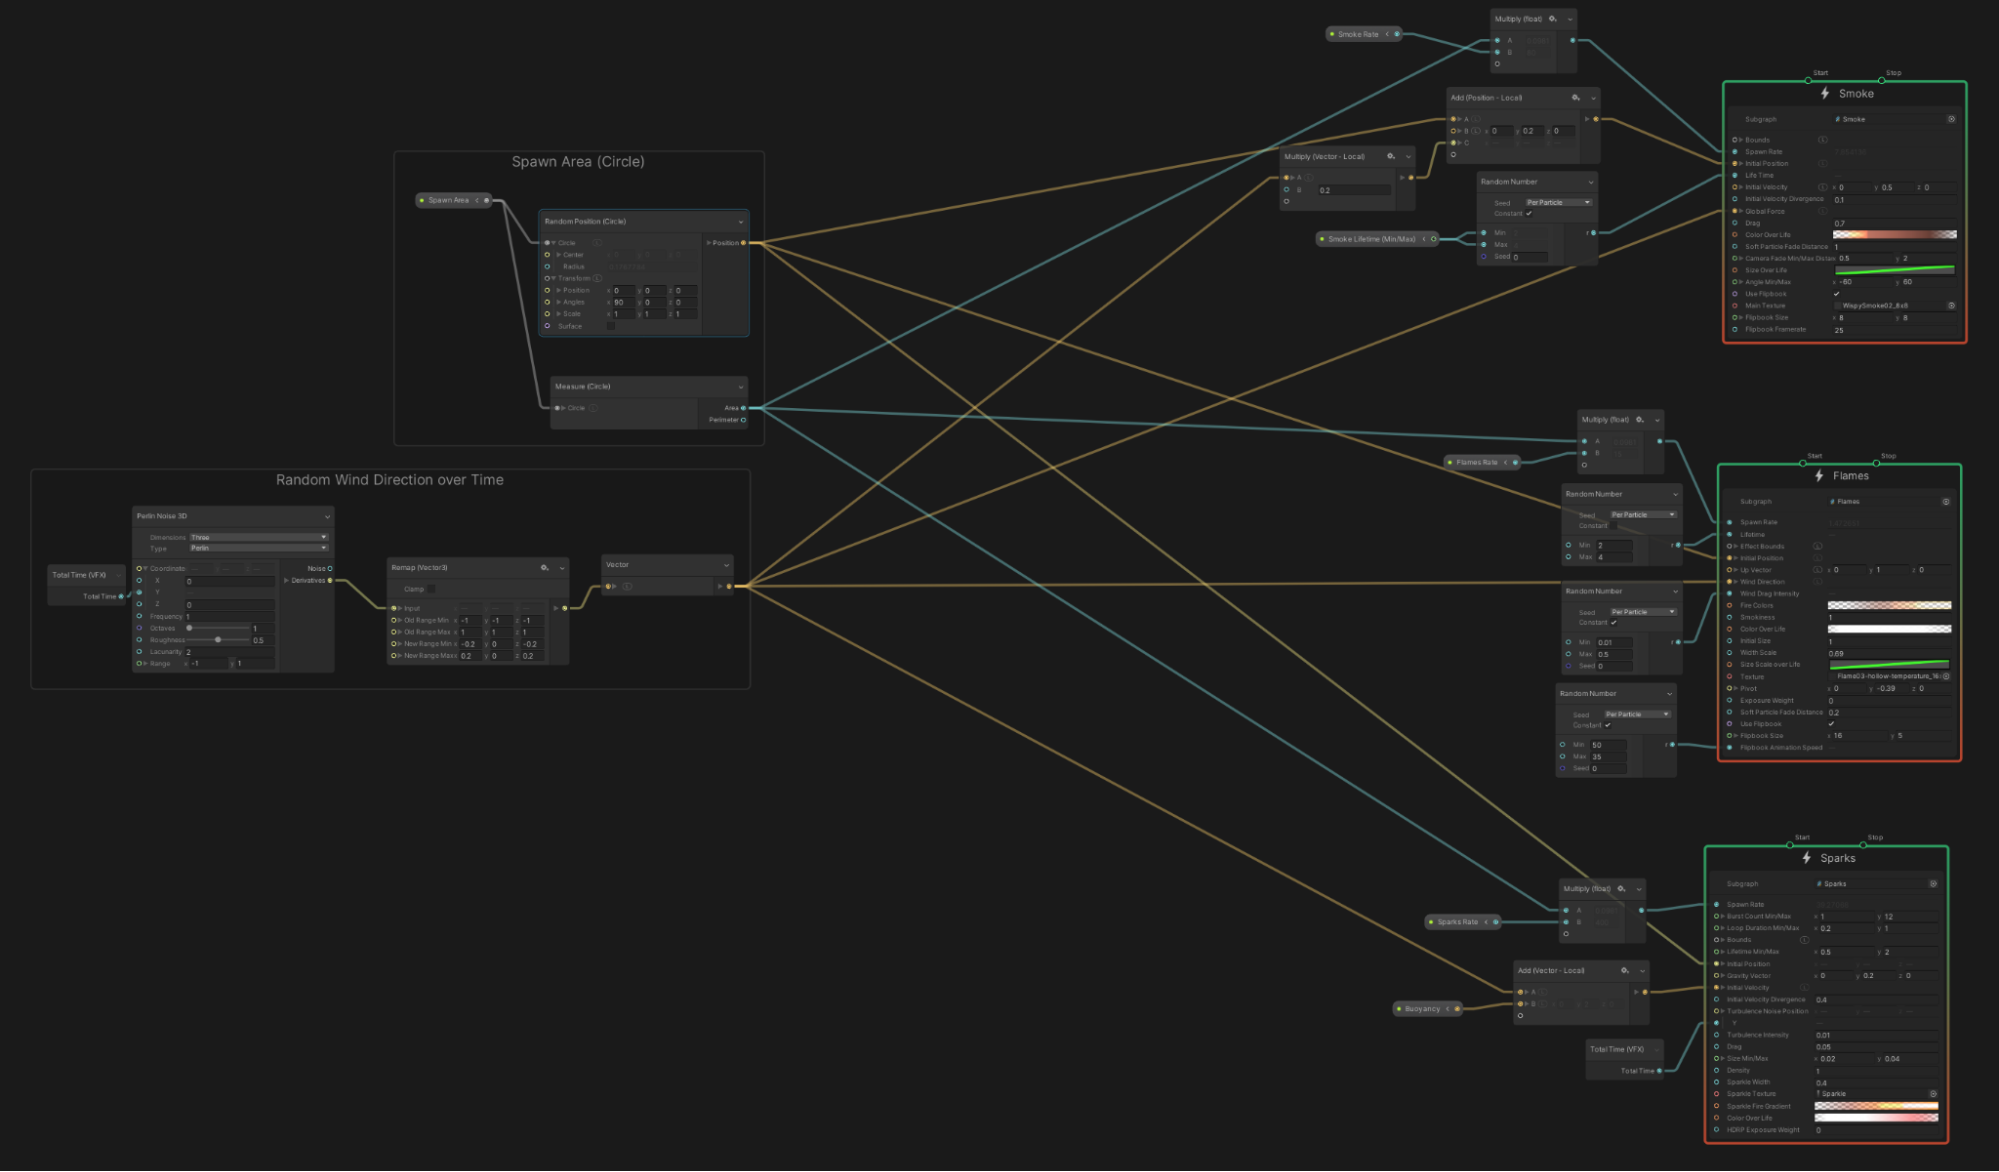Toggle Use Flipbook checkbox in Smoke block

click(1836, 294)
